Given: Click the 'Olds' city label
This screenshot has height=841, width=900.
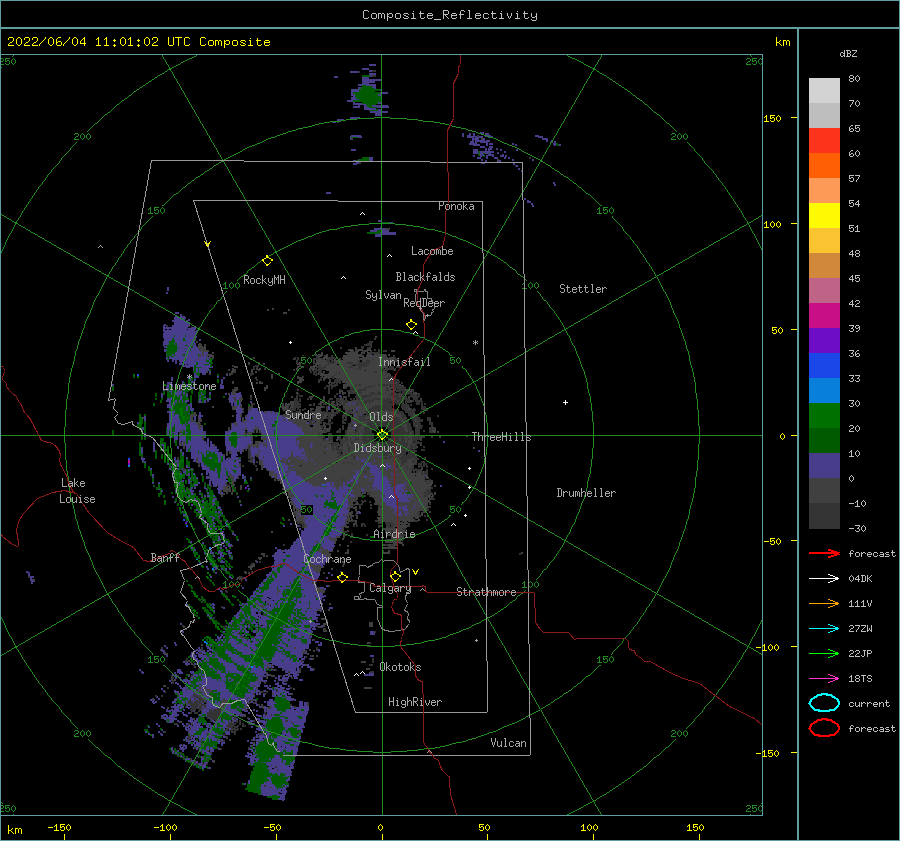Looking at the screenshot, I should (381, 417).
